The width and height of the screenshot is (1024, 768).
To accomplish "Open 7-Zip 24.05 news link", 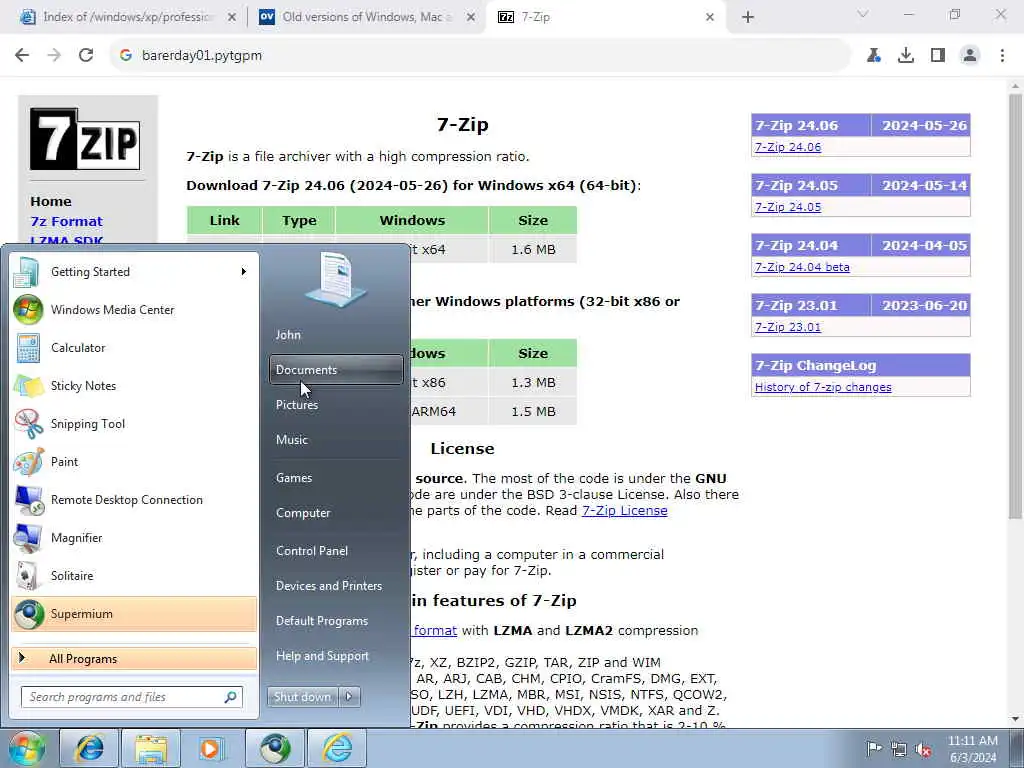I will pos(788,207).
